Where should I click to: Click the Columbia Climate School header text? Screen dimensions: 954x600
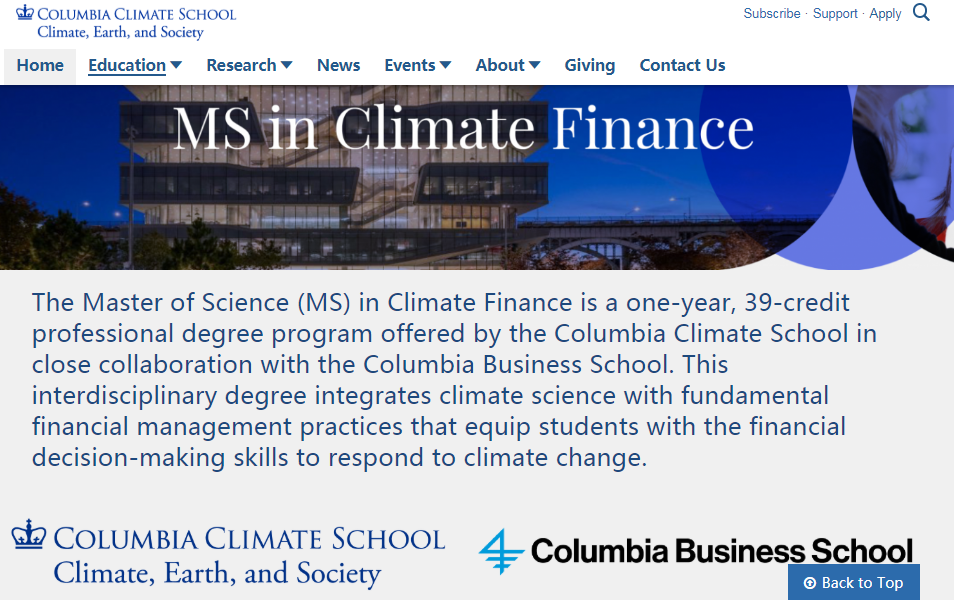(137, 14)
